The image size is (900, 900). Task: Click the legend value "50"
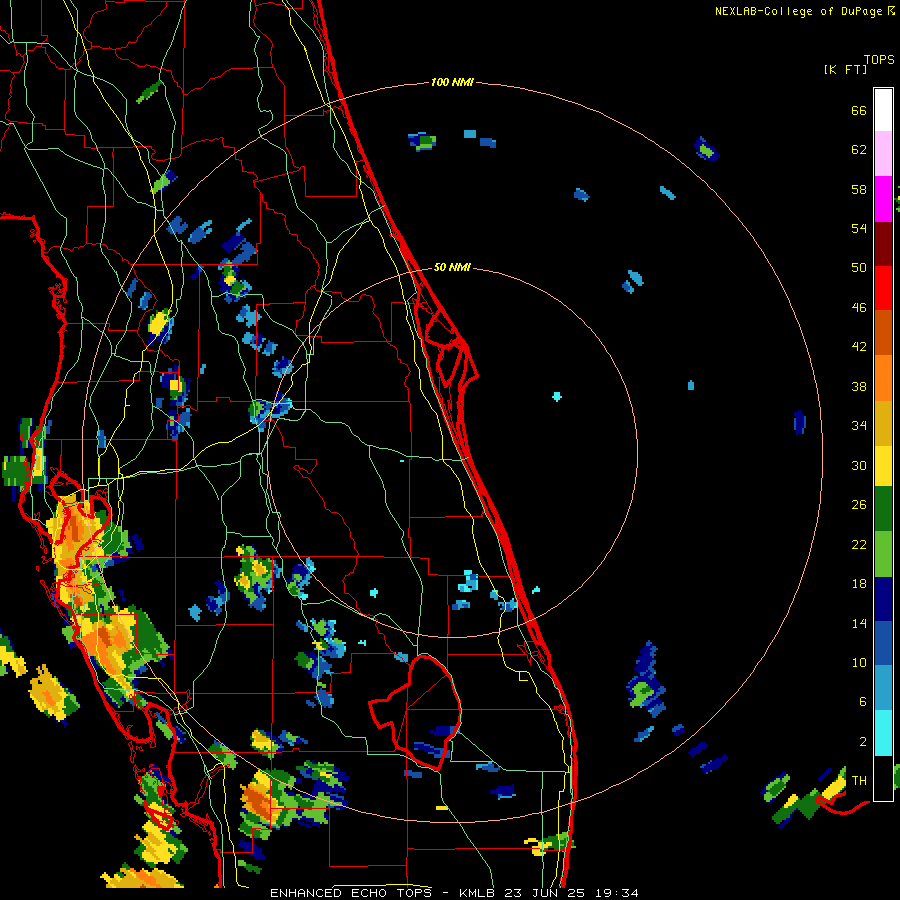[859, 268]
